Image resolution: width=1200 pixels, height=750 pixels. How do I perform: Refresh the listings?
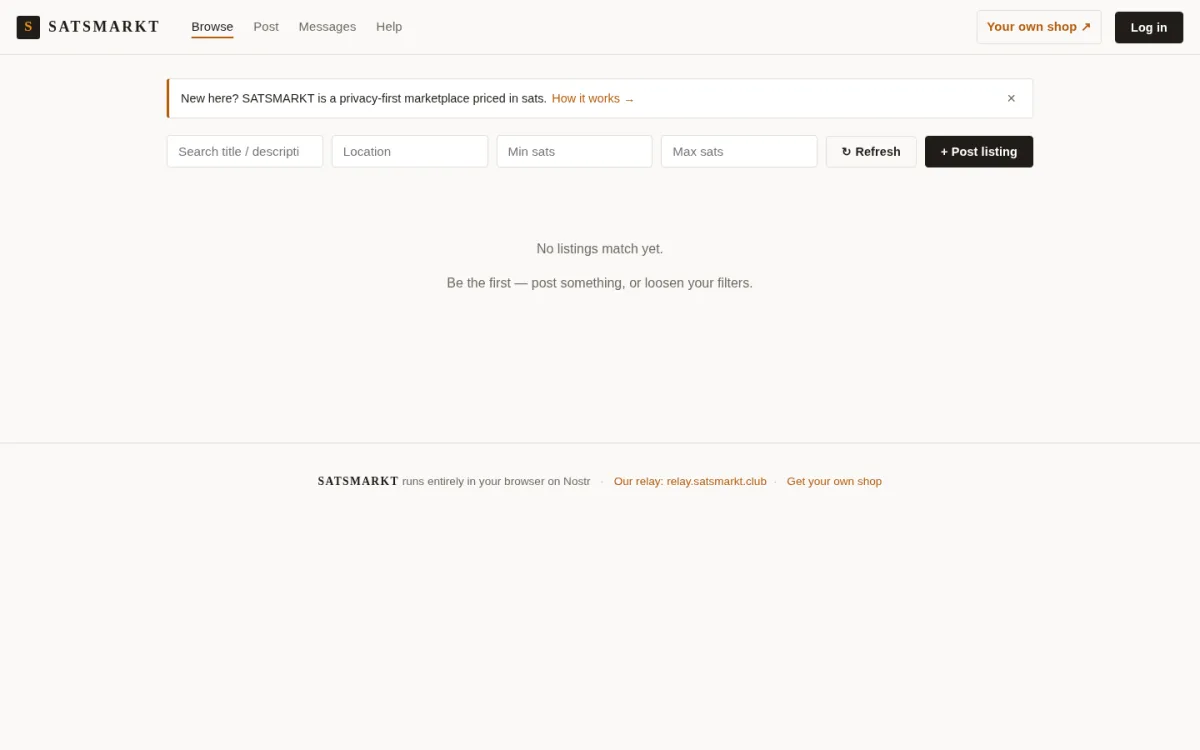[x=871, y=152]
